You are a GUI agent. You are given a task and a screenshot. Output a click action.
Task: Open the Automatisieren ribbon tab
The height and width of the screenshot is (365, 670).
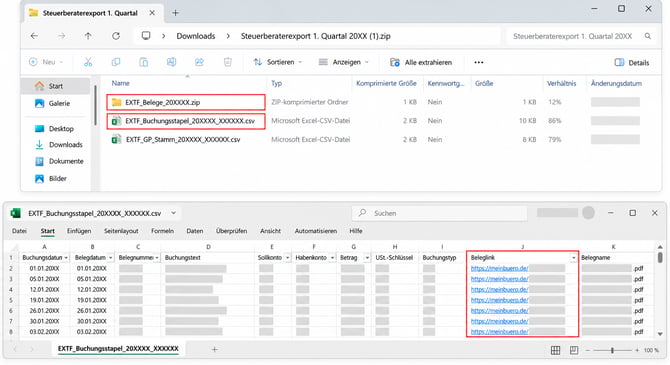point(316,231)
